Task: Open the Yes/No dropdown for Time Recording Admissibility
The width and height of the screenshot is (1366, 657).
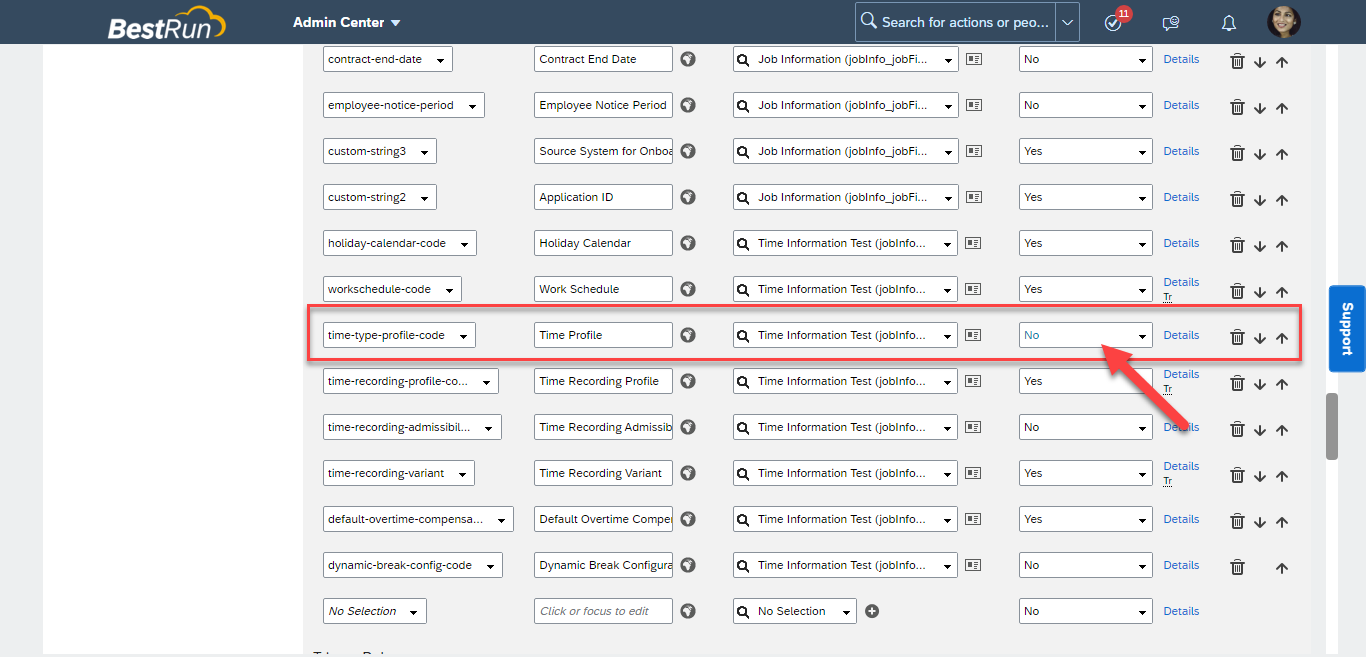Action: point(1086,427)
